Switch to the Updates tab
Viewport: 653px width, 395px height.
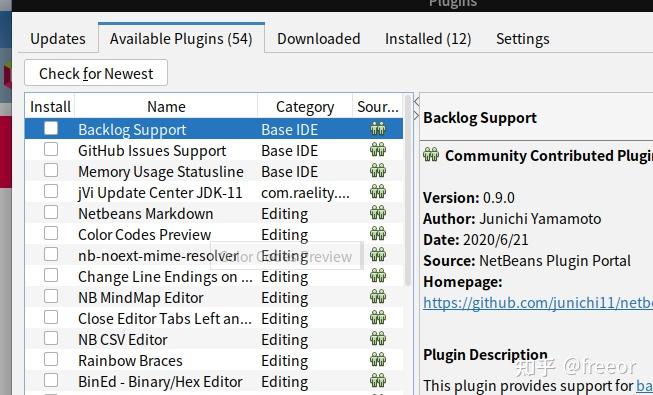[x=58, y=39]
